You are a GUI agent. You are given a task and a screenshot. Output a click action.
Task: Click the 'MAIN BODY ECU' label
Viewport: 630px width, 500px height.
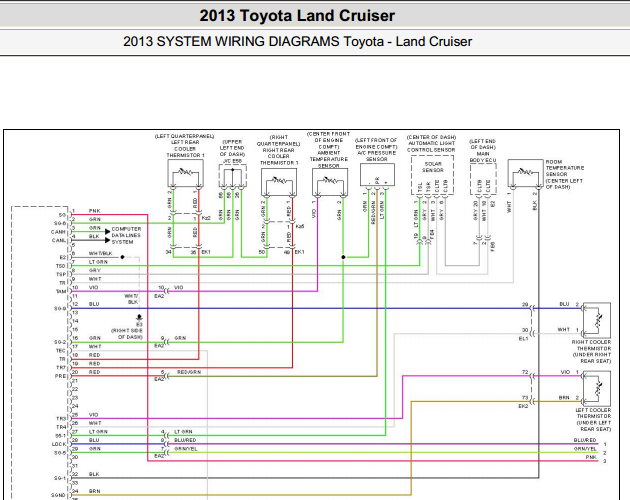pos(483,157)
